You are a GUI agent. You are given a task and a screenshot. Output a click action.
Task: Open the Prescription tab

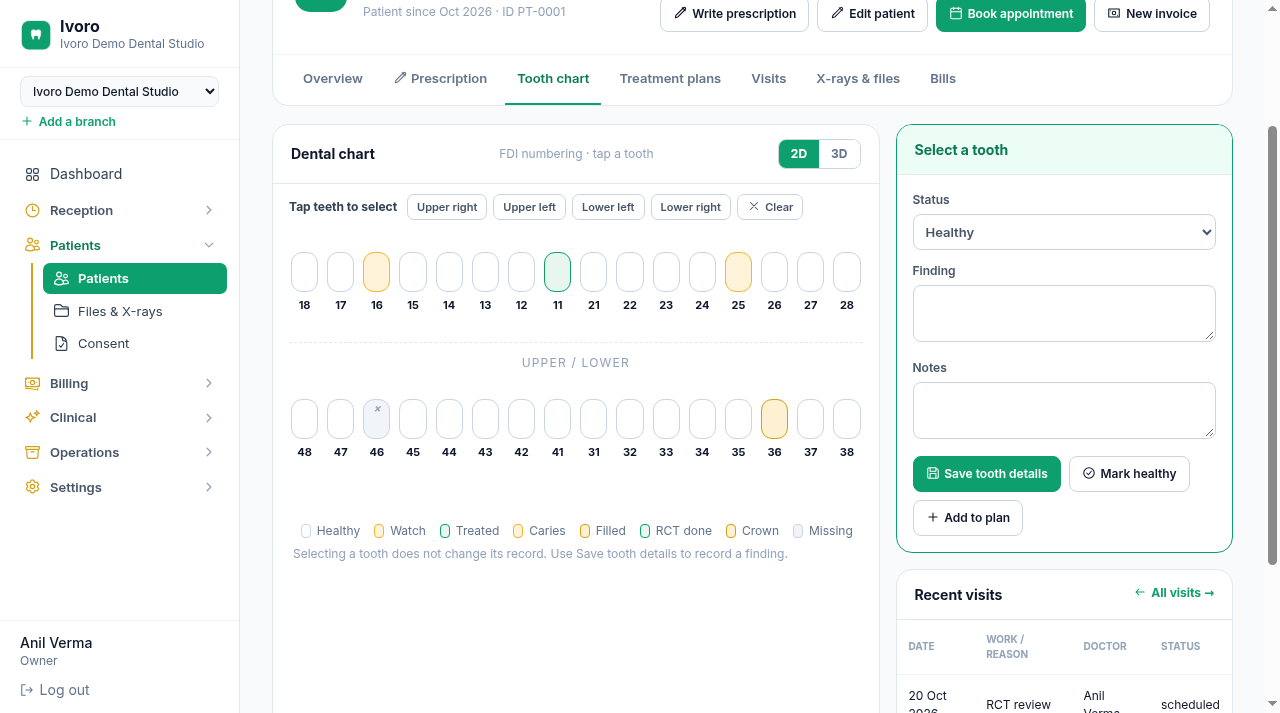coord(440,78)
